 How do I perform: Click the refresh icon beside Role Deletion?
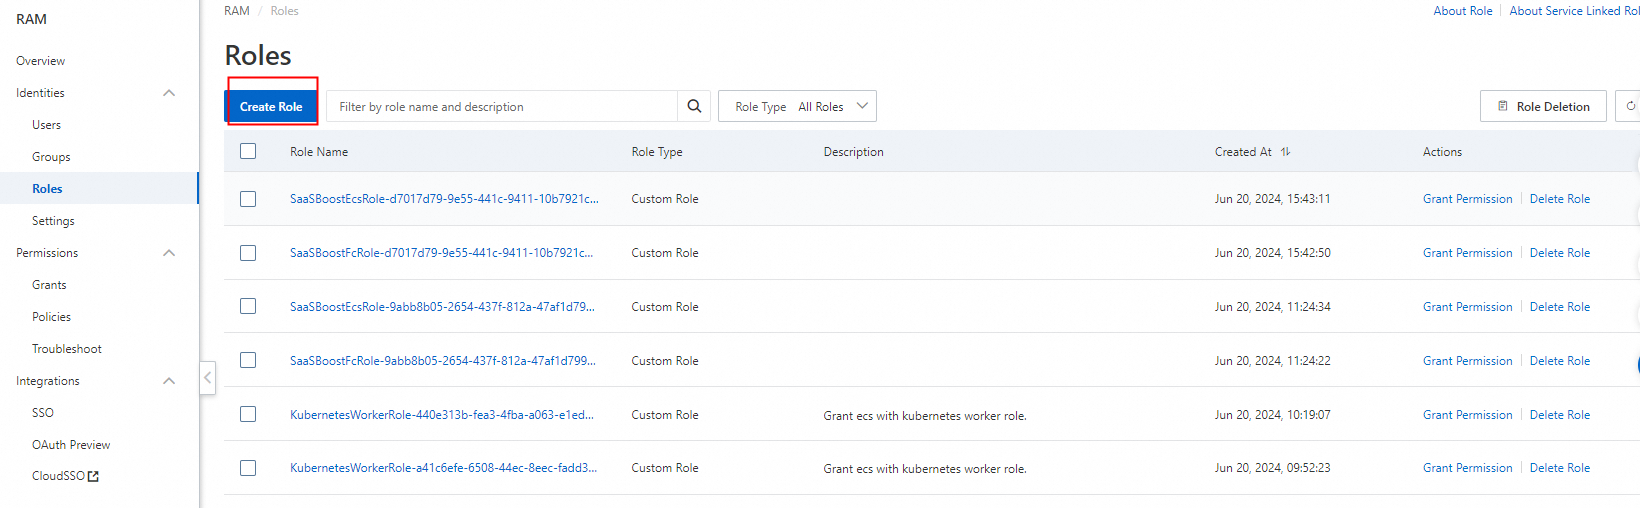click(1630, 106)
